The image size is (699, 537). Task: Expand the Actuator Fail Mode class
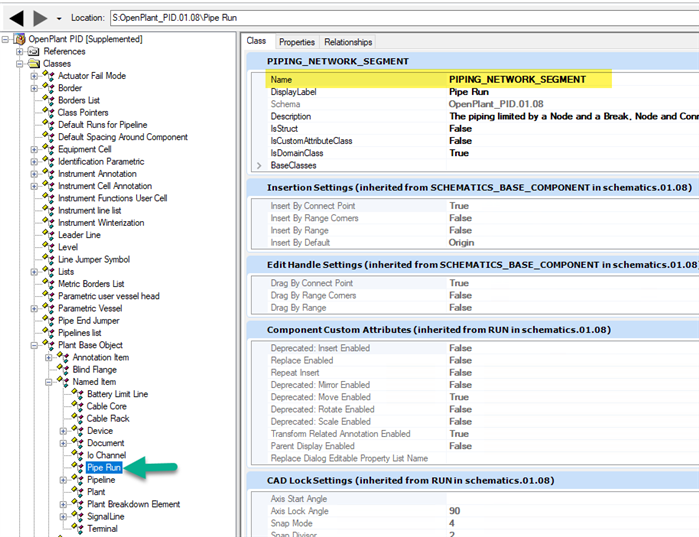click(x=34, y=76)
